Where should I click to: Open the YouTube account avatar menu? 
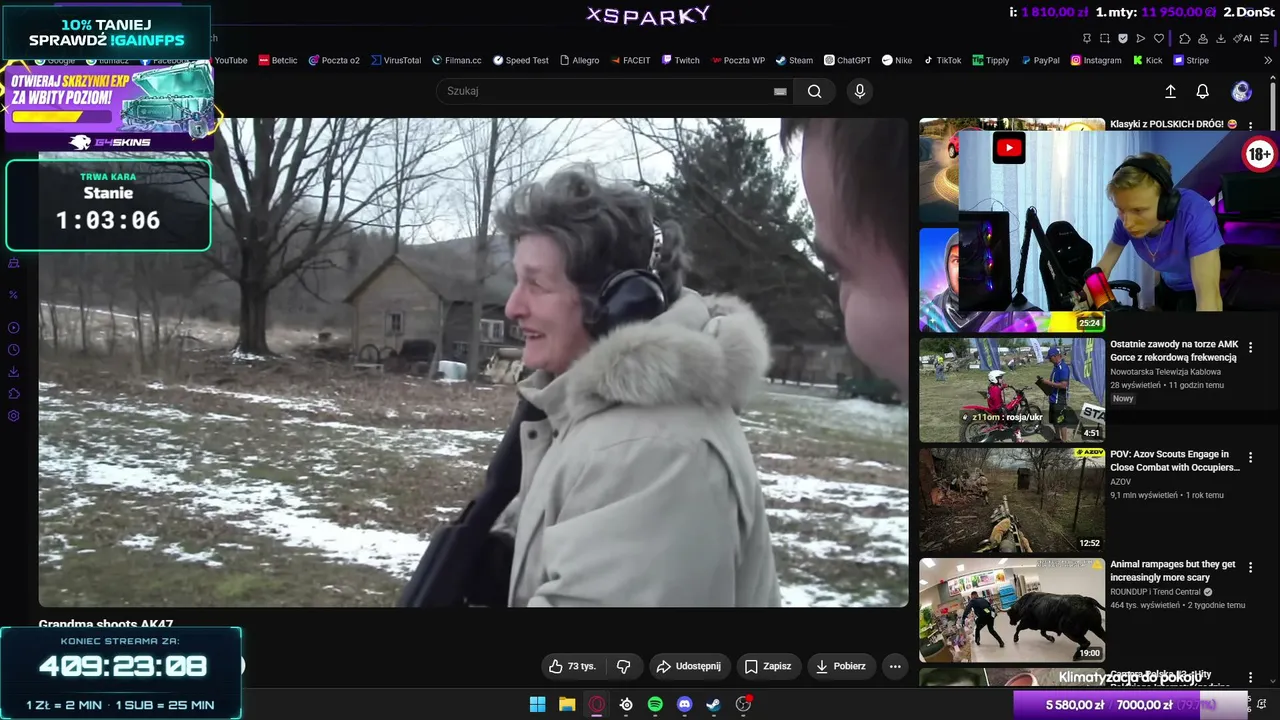pyautogui.click(x=1242, y=91)
